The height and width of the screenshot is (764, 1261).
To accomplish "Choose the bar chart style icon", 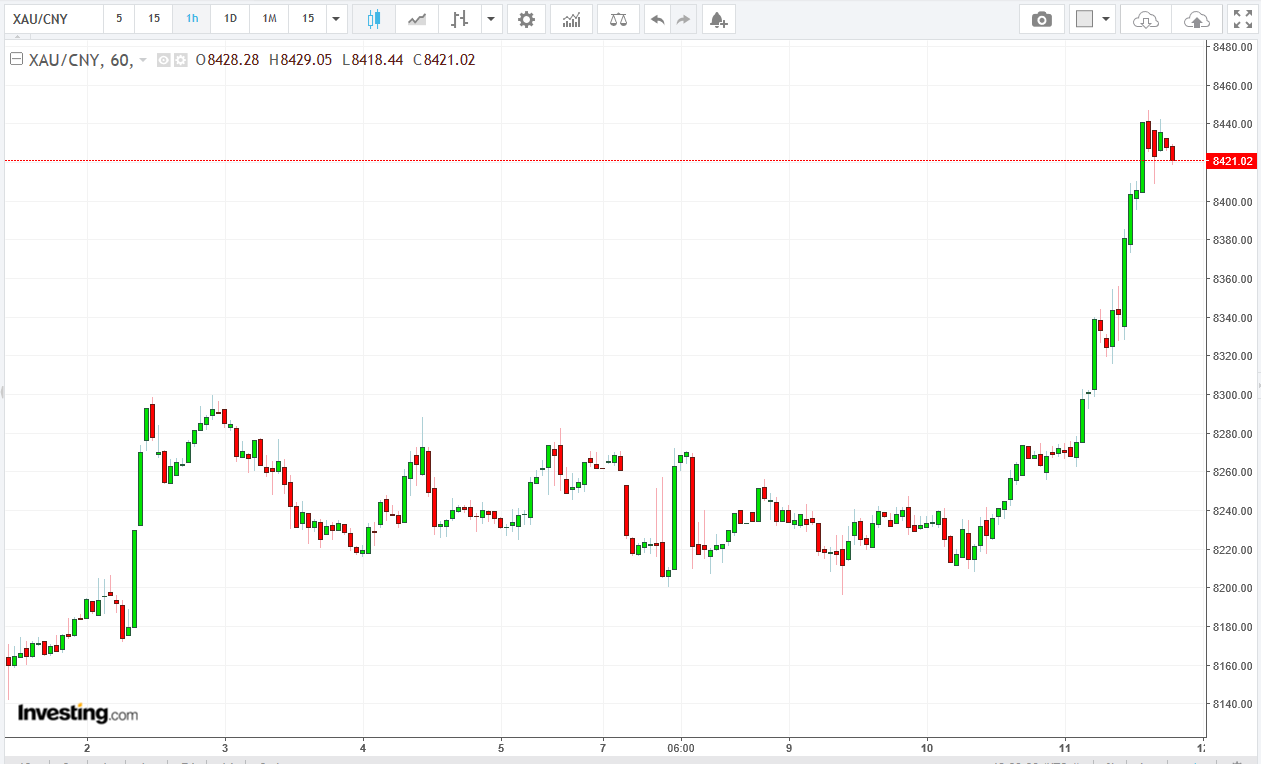I will click(x=459, y=19).
